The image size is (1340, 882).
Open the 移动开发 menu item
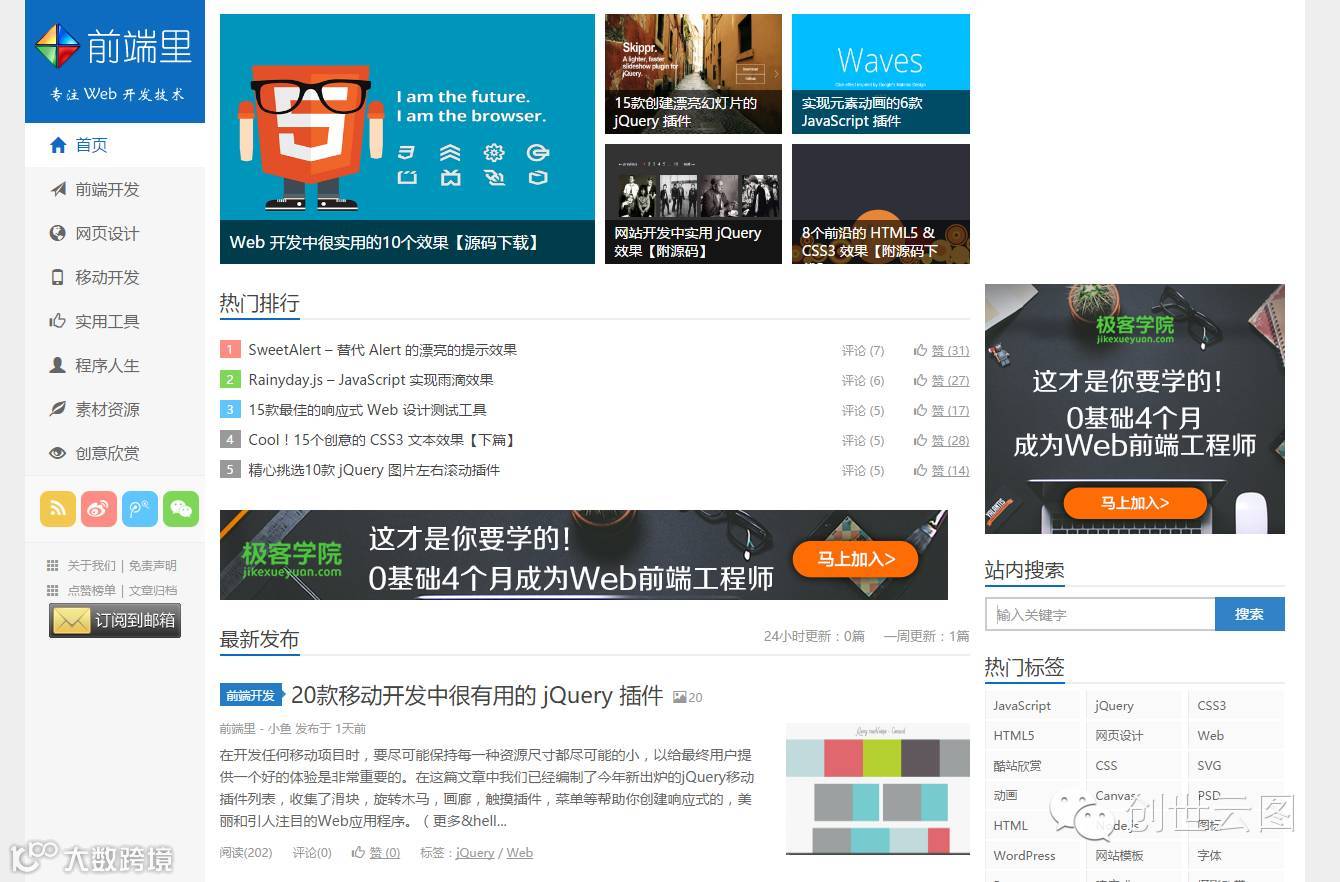(x=115, y=277)
